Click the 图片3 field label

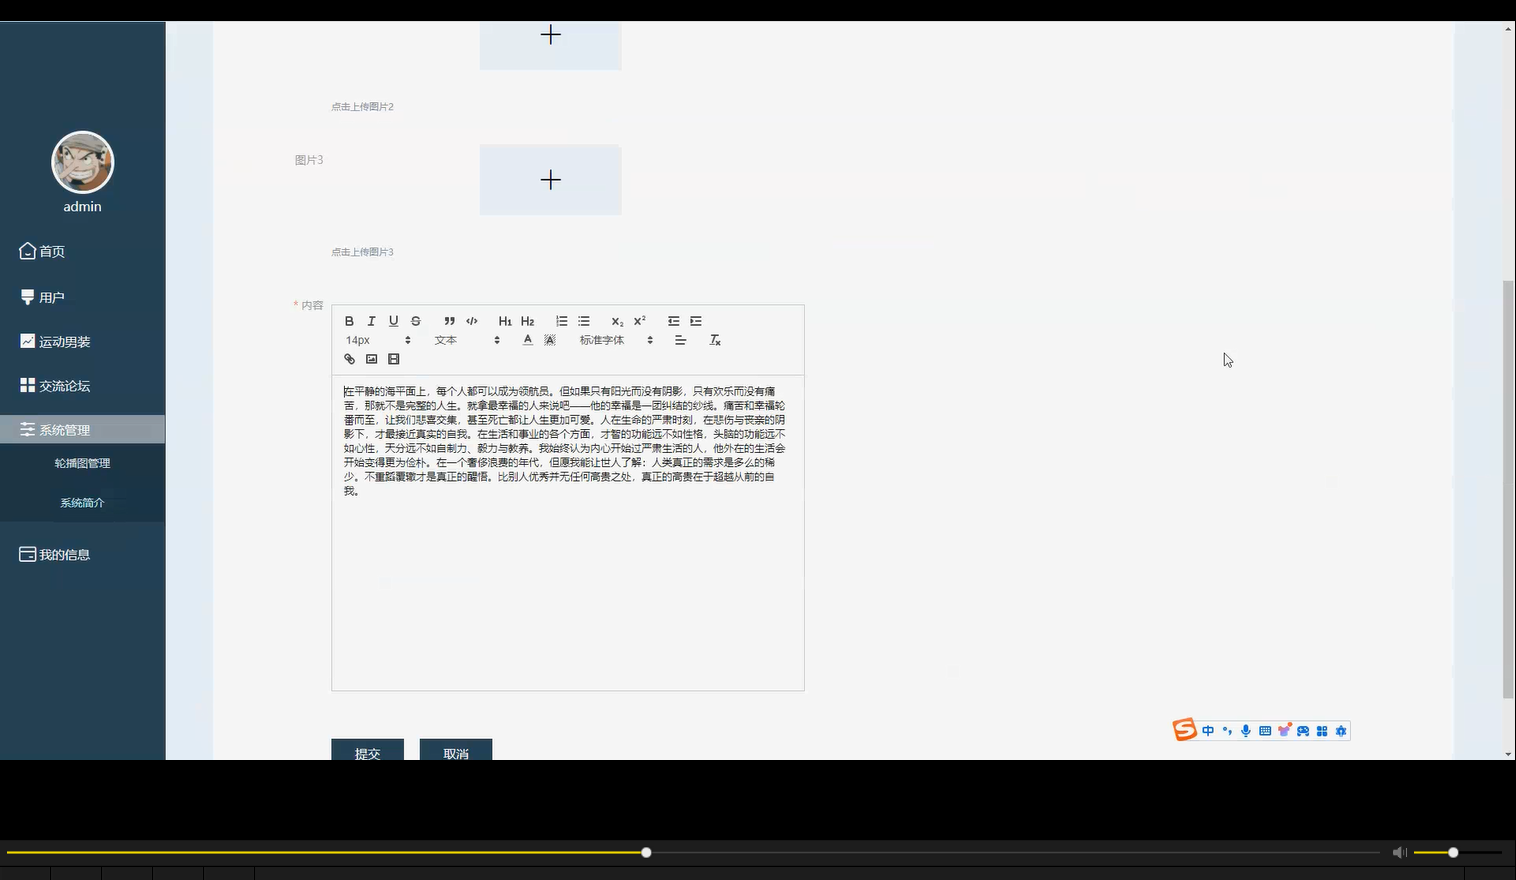click(309, 160)
